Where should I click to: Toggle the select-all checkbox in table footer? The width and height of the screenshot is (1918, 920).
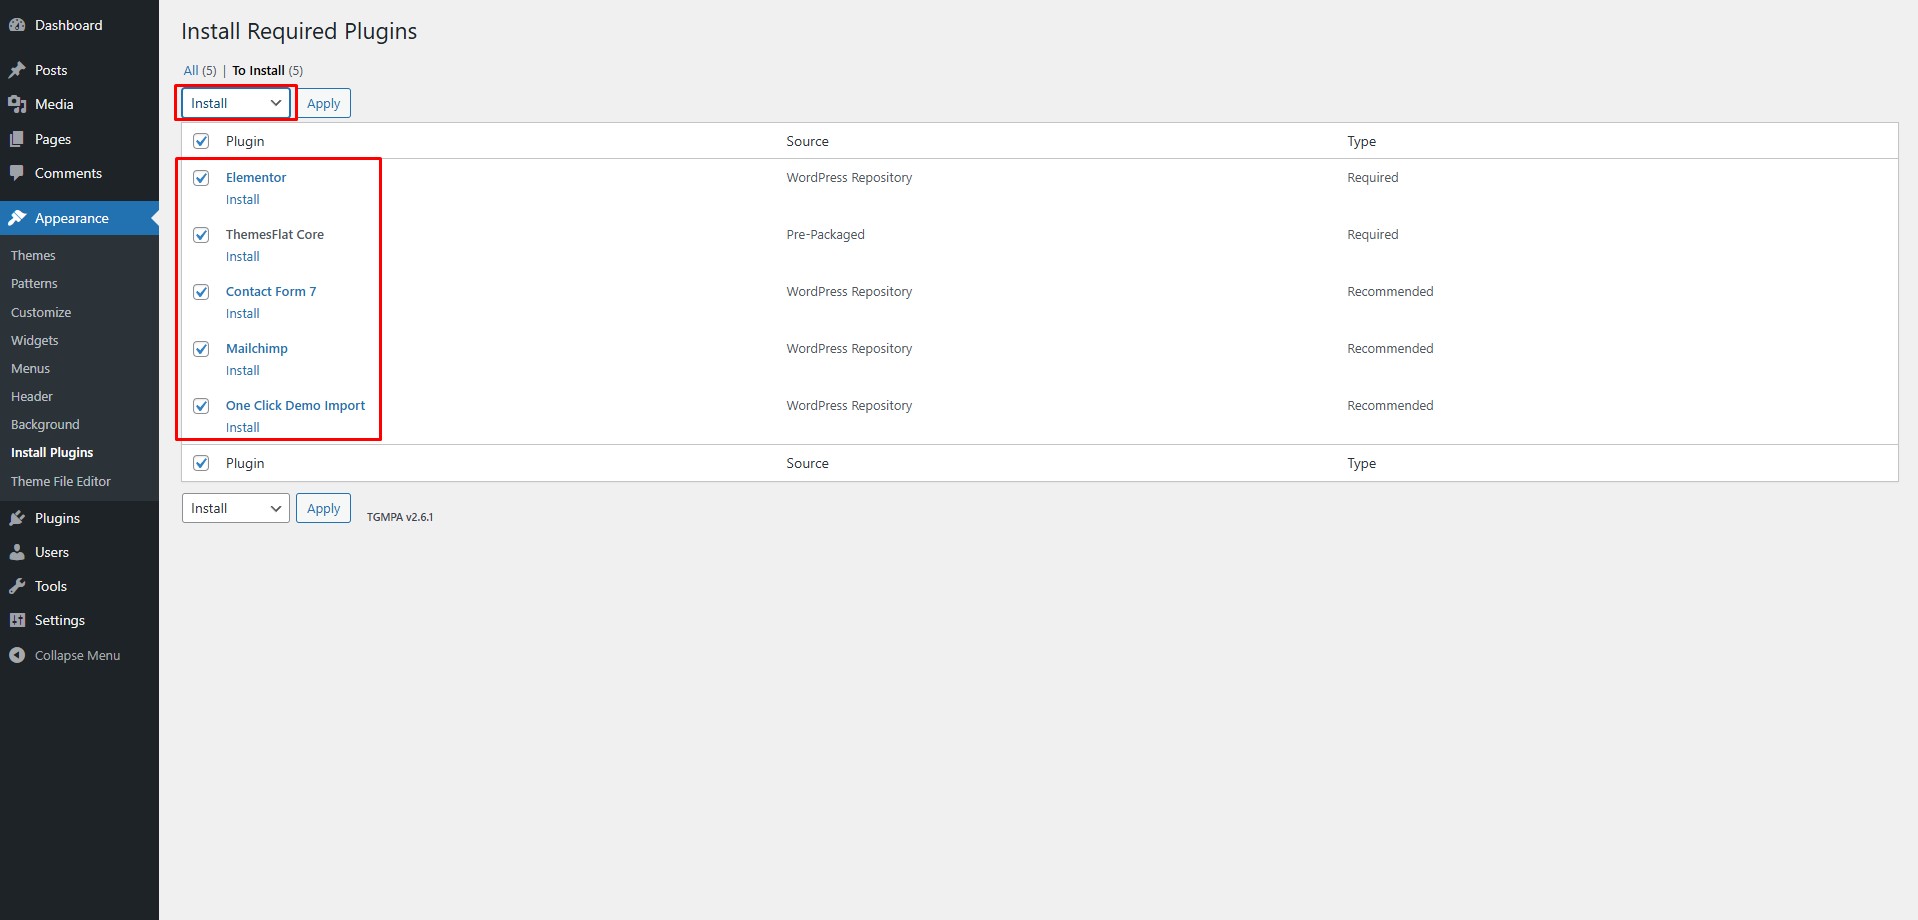pos(201,463)
